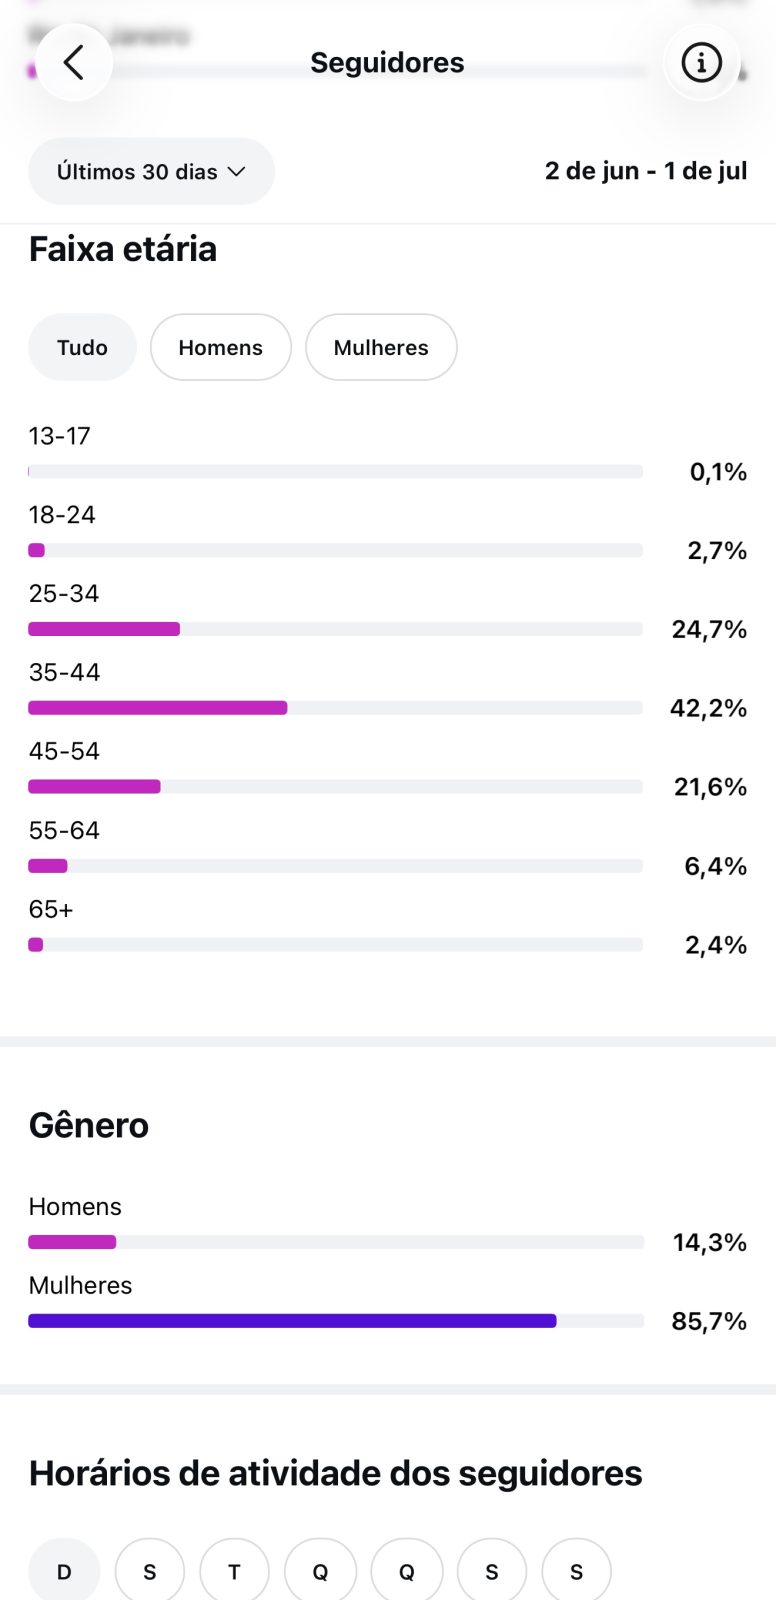Viewport: 776px width, 1600px height.
Task: Filter age range by Mulheres pill
Action: point(381,347)
